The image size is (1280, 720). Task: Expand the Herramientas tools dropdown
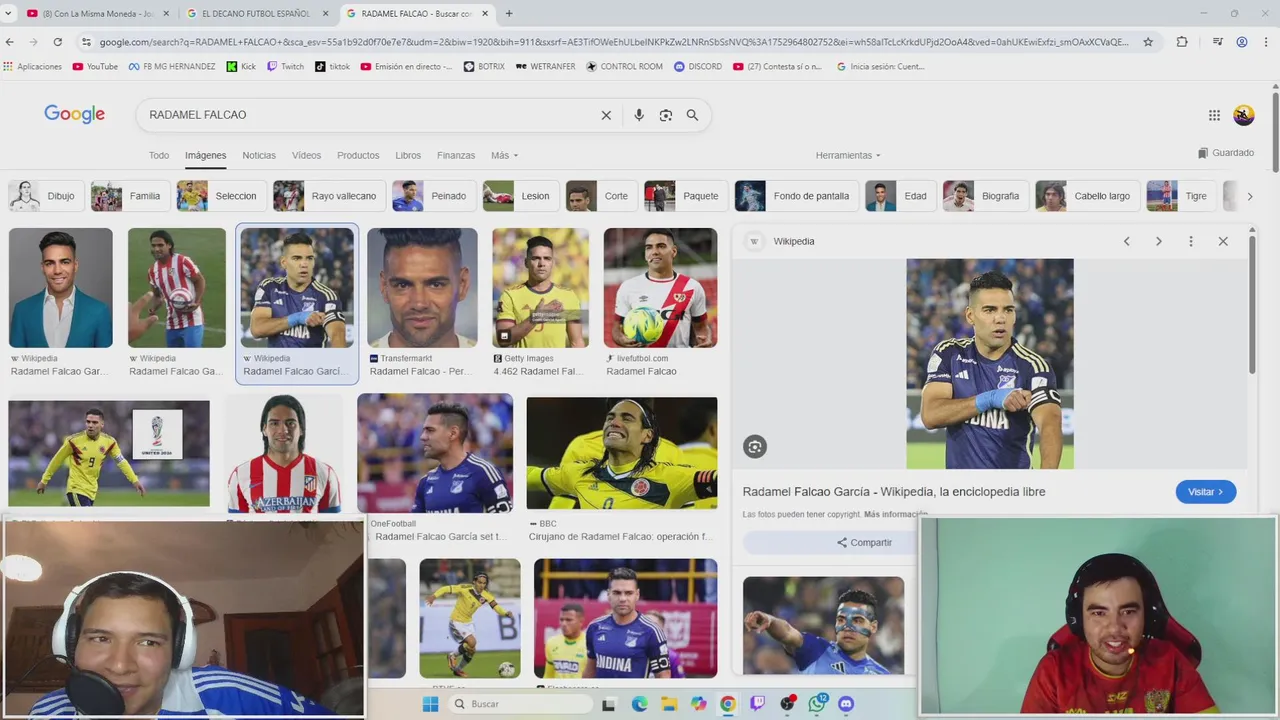[848, 155]
